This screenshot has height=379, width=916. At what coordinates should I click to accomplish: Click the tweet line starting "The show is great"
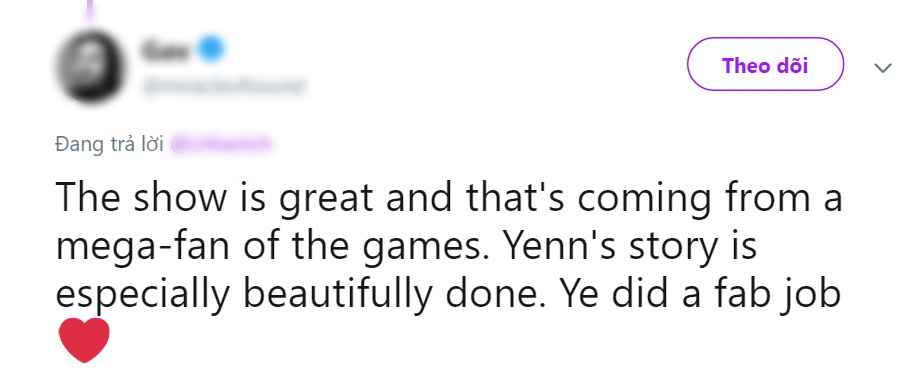pyautogui.click(x=449, y=197)
